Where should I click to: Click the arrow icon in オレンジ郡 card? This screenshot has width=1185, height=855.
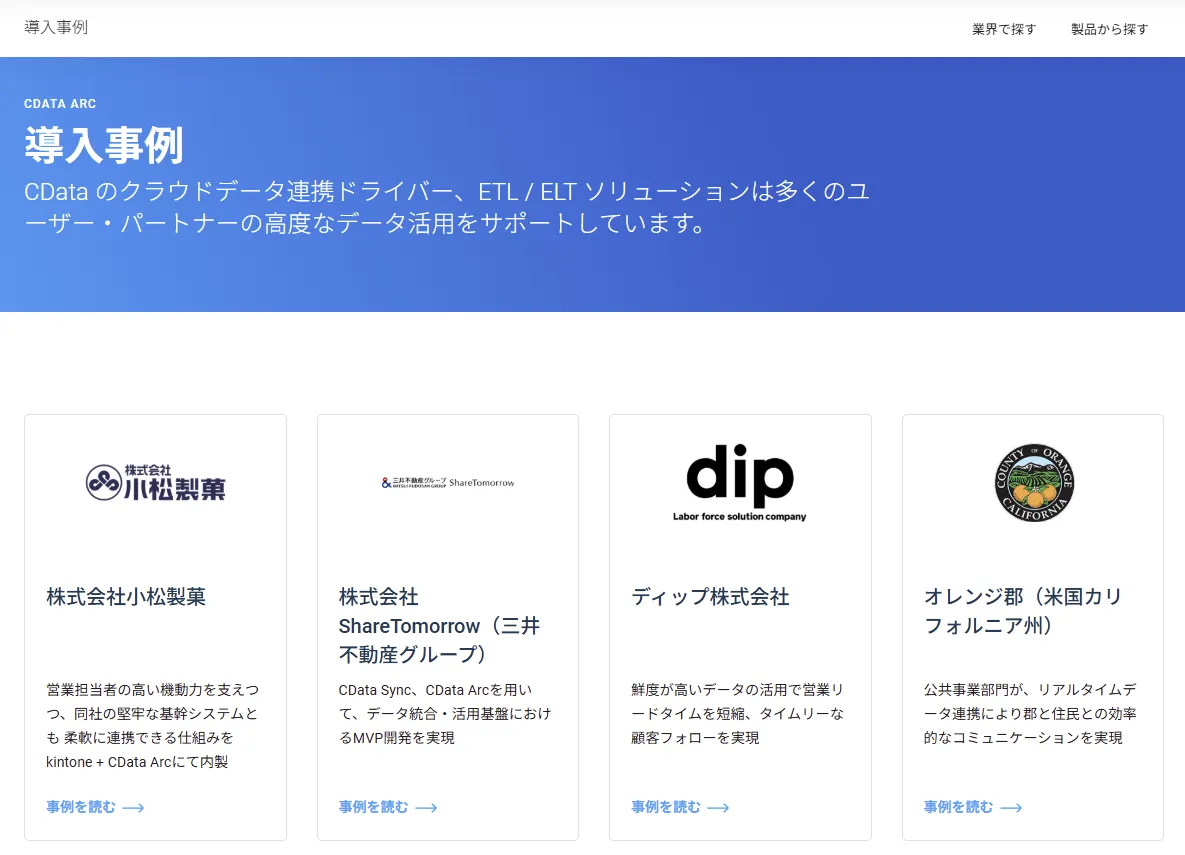pyautogui.click(x=1011, y=808)
